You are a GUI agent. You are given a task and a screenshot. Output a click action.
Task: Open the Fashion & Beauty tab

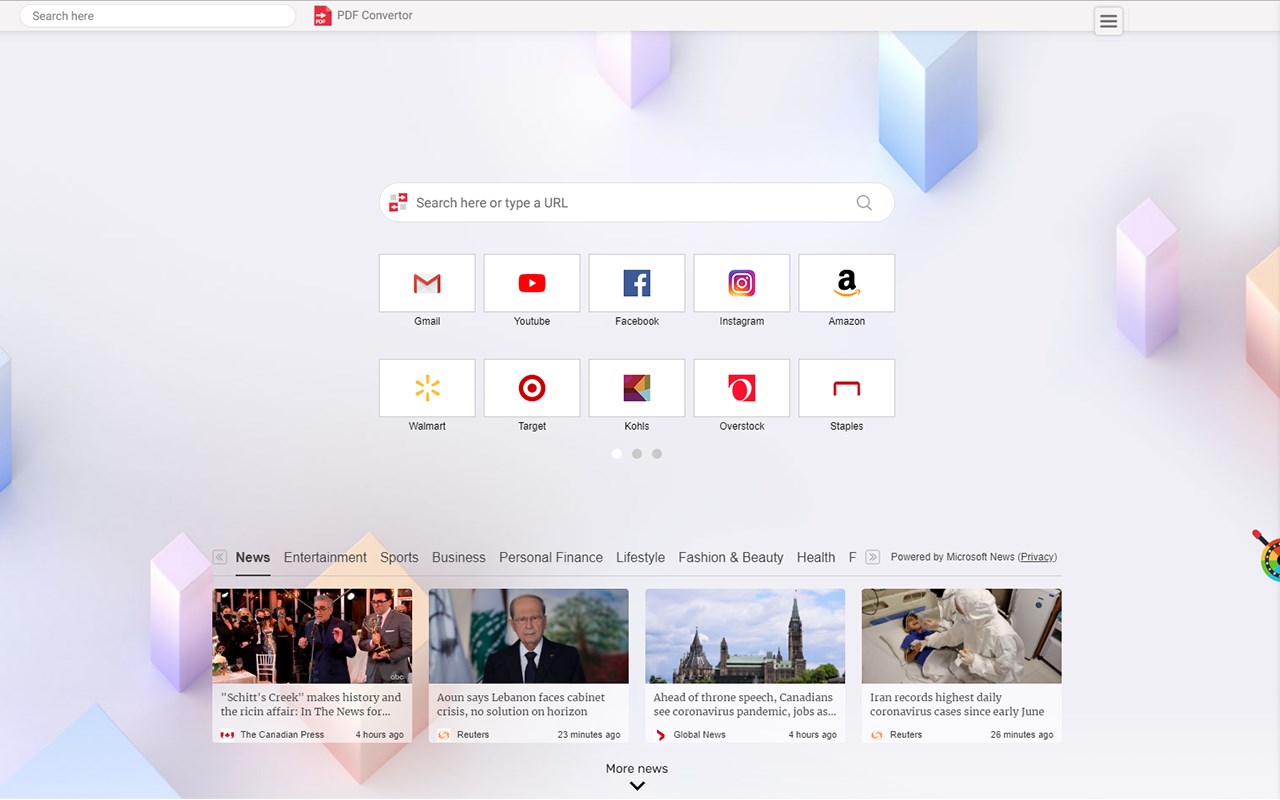[731, 557]
